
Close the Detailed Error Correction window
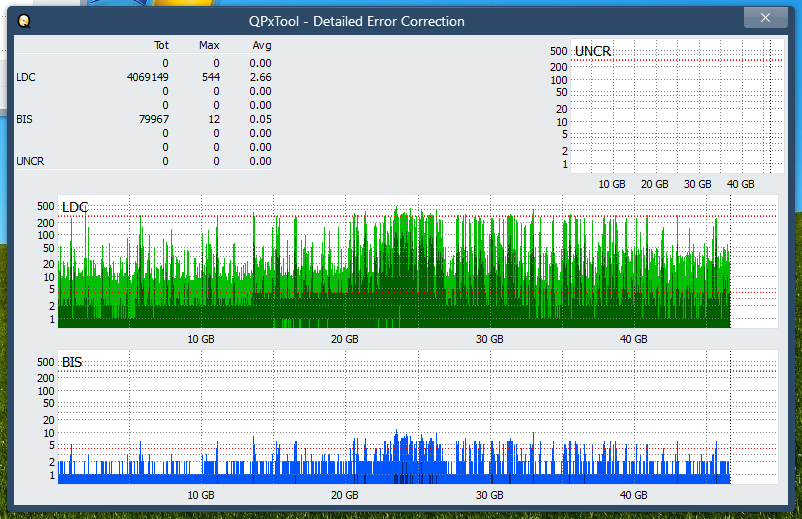point(765,18)
